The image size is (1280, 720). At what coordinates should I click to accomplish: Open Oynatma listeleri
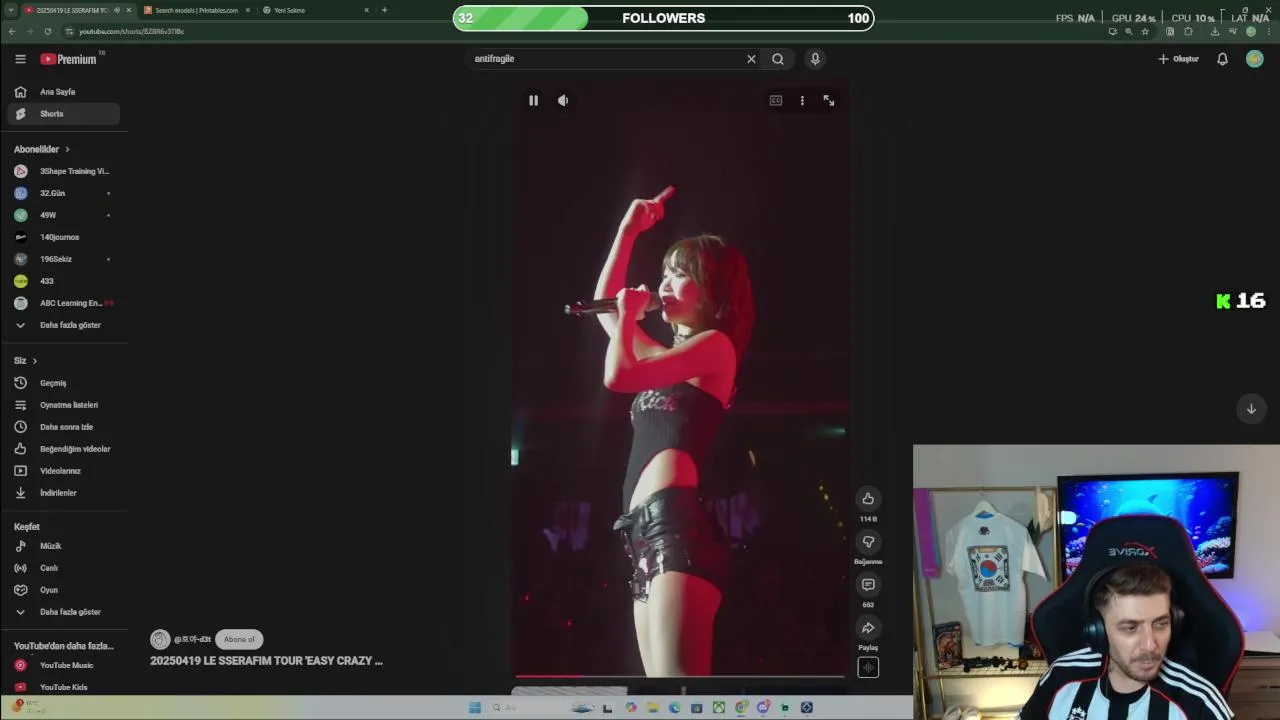point(64,405)
